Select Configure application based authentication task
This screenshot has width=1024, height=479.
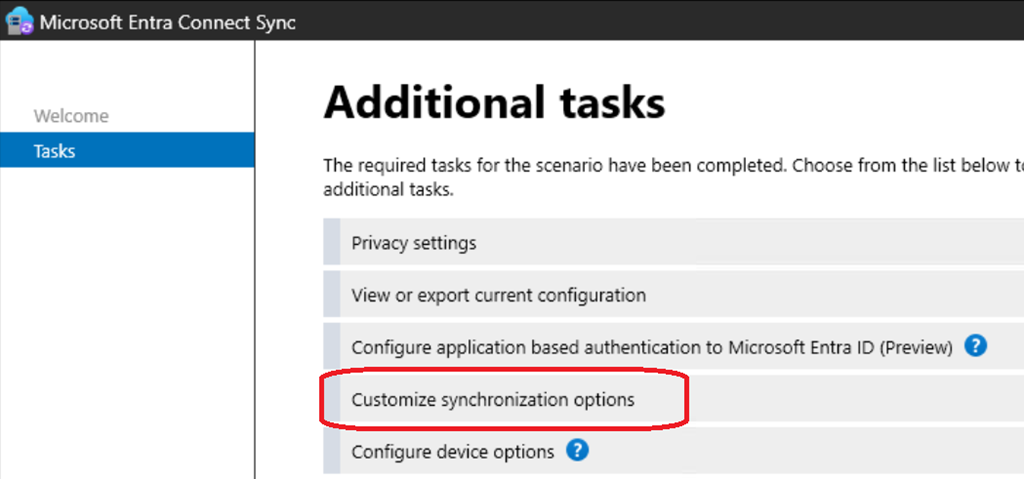point(651,347)
